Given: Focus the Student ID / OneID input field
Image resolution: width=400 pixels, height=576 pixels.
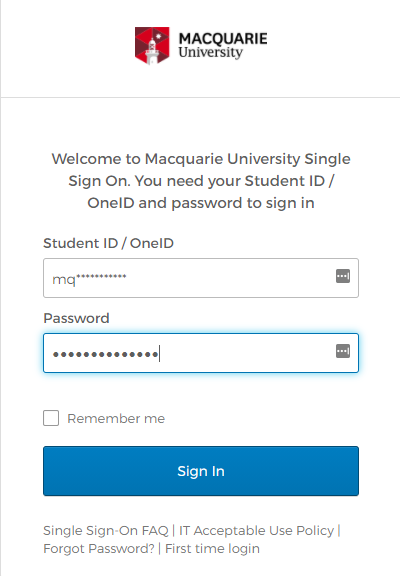Looking at the screenshot, I should [201, 278].
